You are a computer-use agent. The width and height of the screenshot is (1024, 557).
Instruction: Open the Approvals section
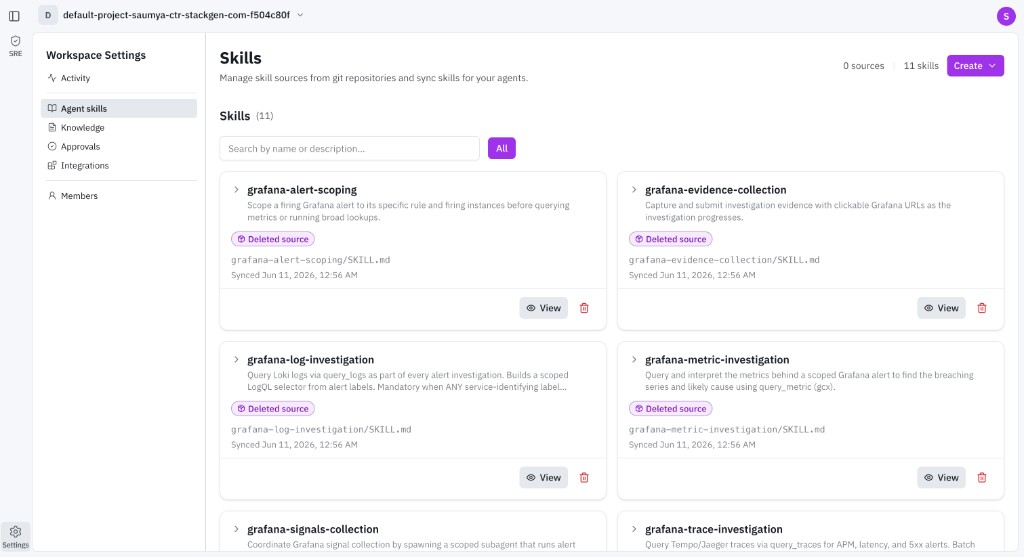pyautogui.click(x=119, y=146)
